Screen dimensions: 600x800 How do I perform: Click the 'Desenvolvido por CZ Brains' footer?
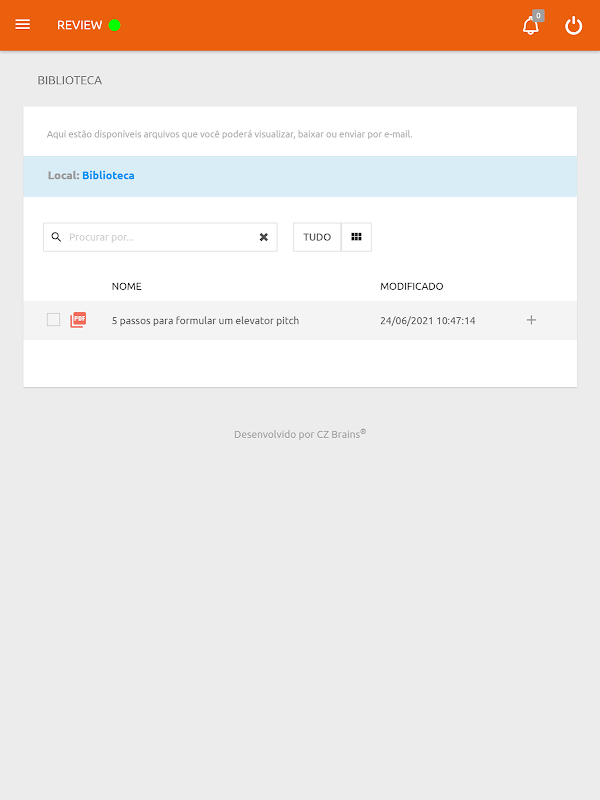pos(300,434)
